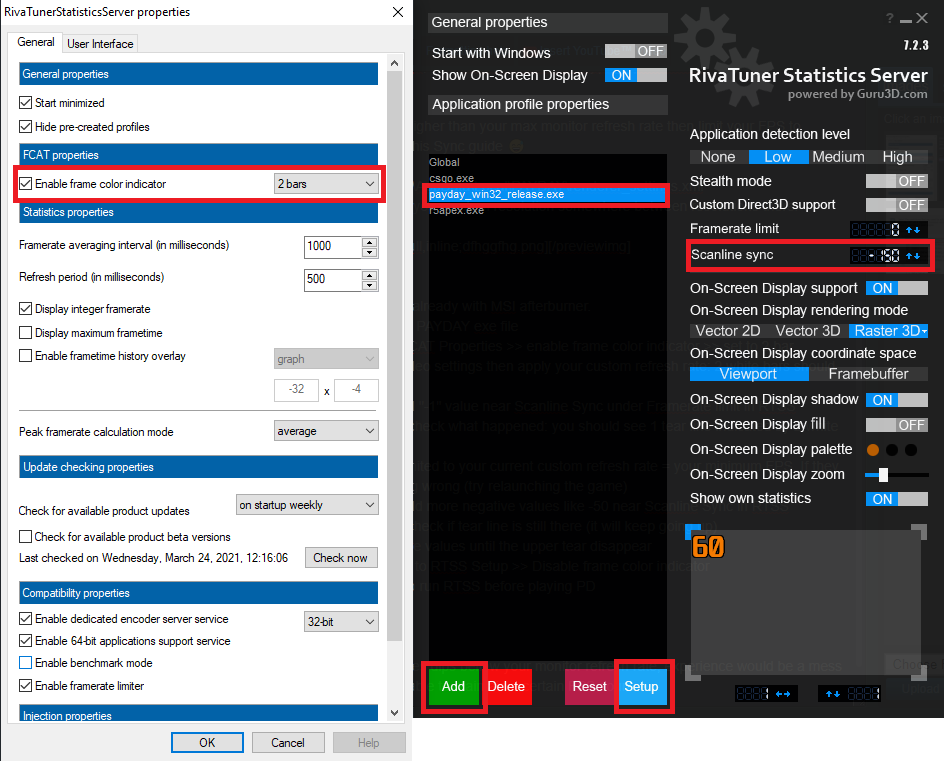Set detection level to High
This screenshot has height=761, width=944.
click(898, 157)
